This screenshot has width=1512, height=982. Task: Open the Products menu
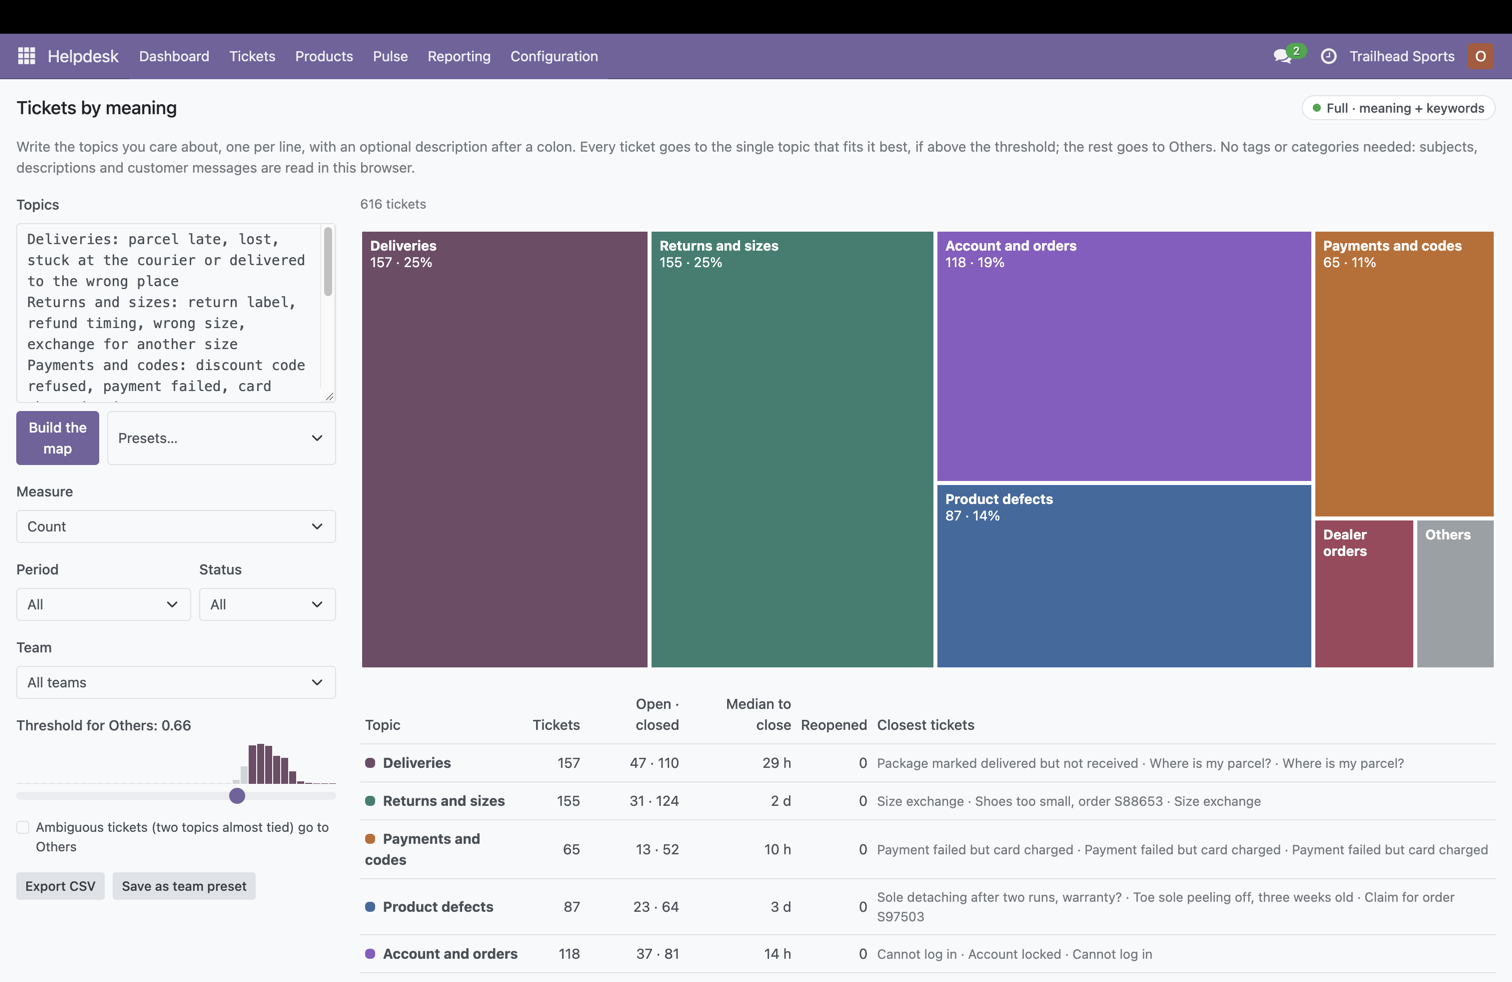click(324, 56)
